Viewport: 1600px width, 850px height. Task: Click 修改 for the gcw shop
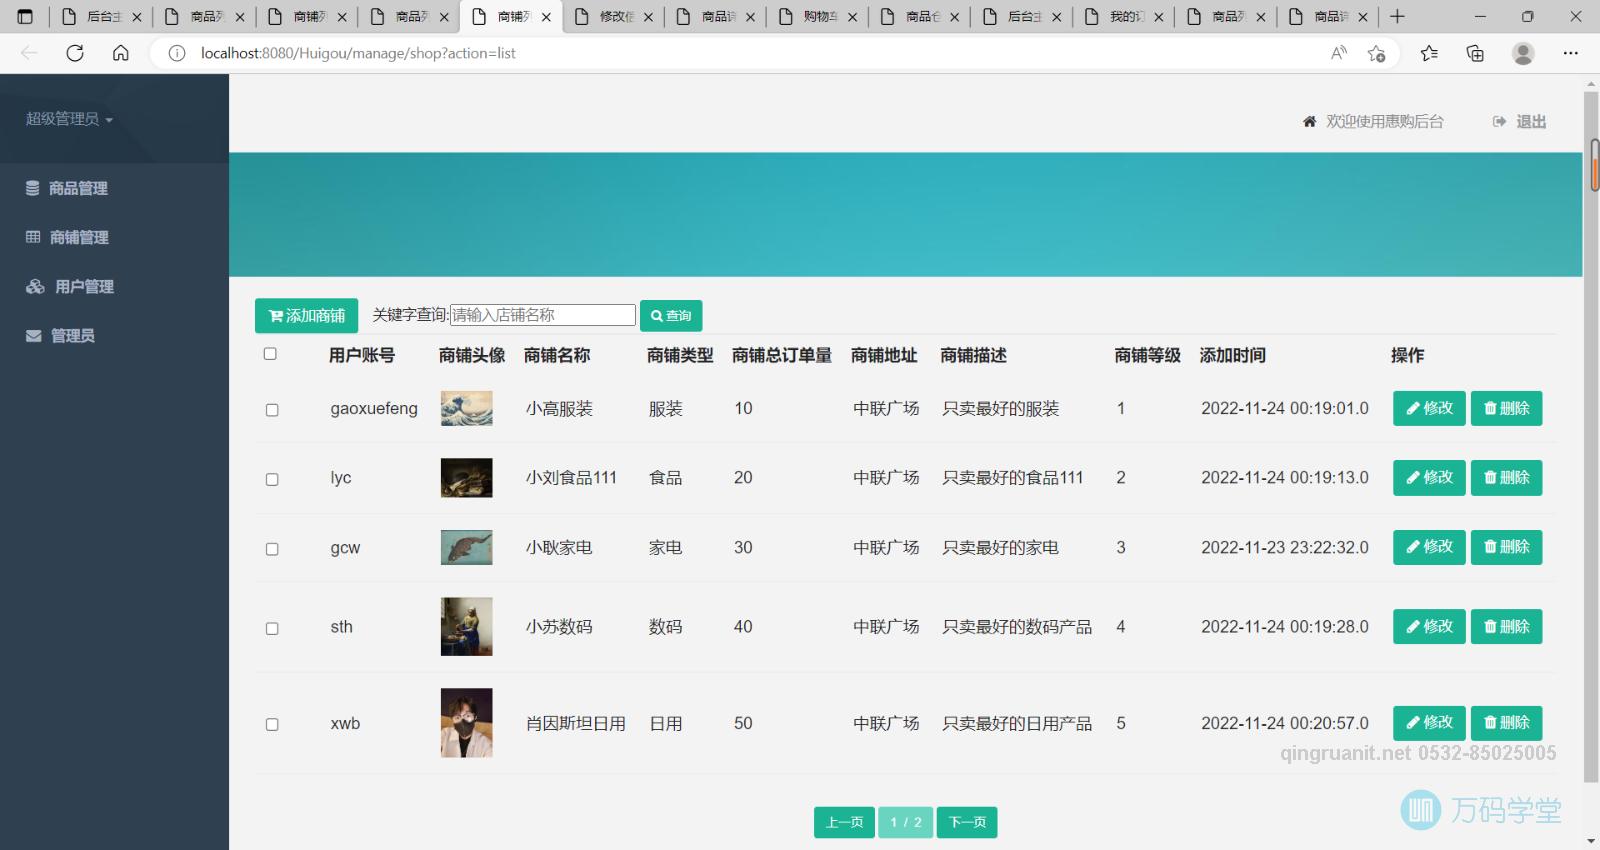point(1429,547)
